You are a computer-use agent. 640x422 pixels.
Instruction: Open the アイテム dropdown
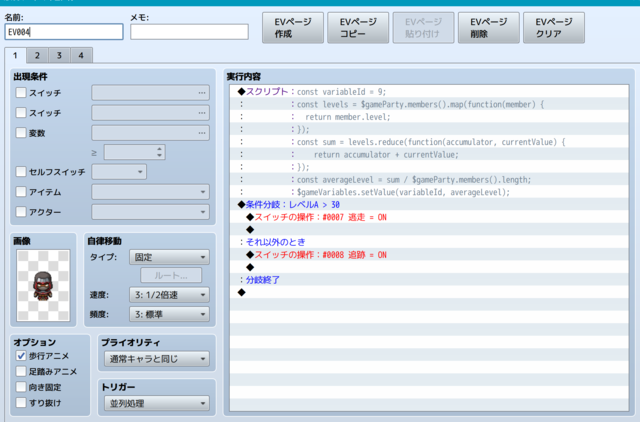(x=151, y=191)
